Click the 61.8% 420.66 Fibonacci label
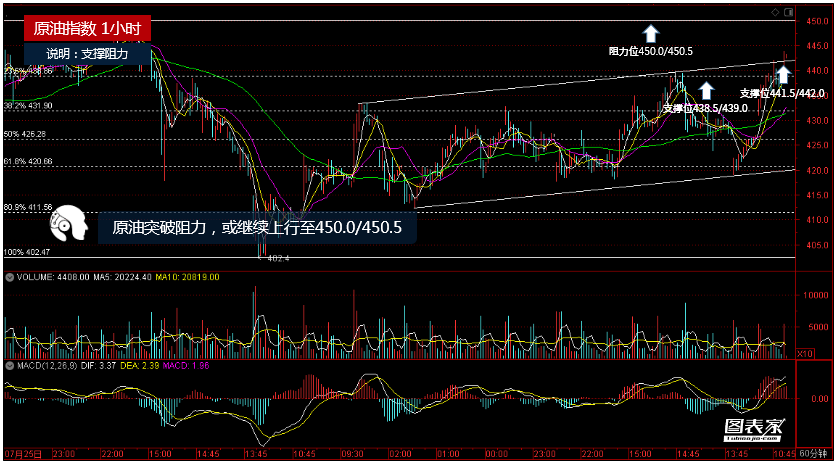 click(x=28, y=162)
